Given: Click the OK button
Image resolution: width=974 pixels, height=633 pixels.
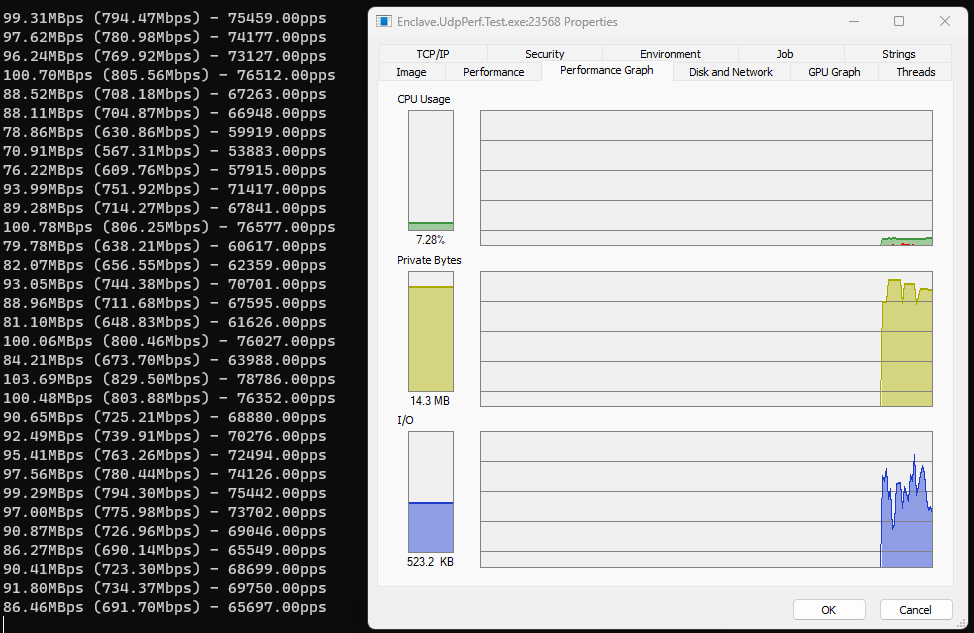Looking at the screenshot, I should click(x=829, y=610).
